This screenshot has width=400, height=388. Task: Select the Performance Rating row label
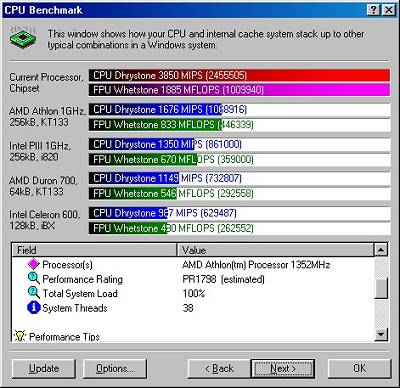(x=83, y=279)
